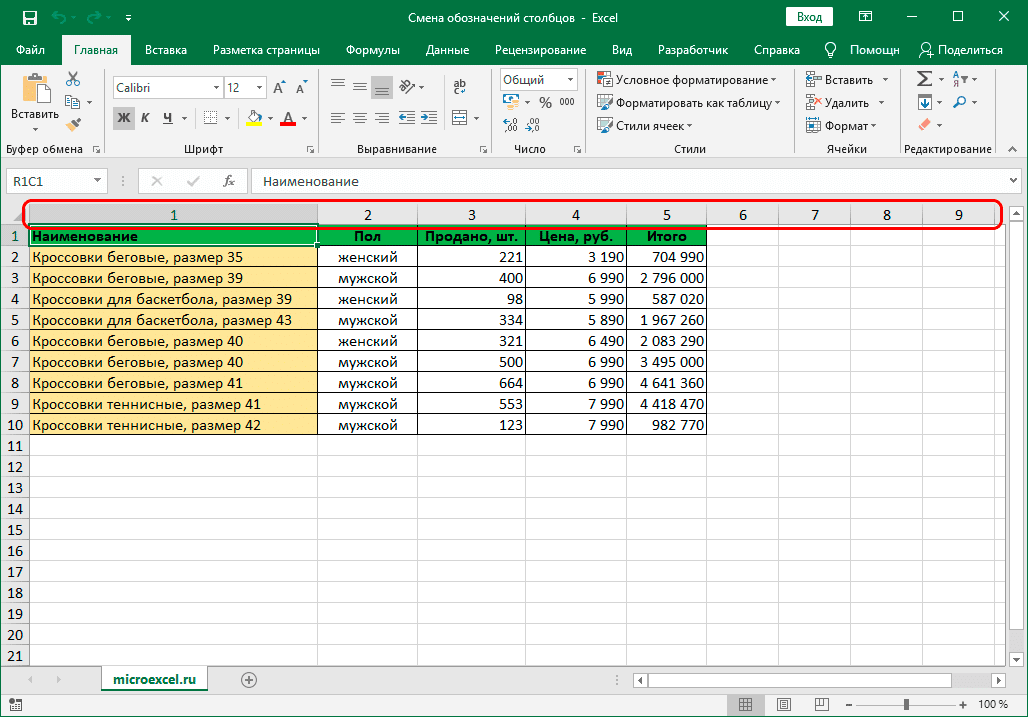Apply bold with the Ж icon

122,118
